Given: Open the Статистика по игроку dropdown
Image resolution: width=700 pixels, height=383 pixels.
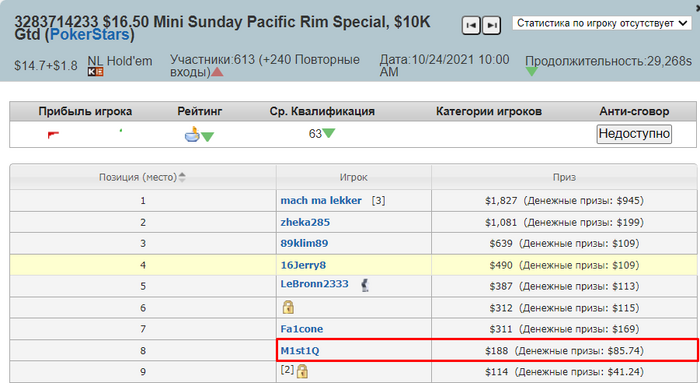Looking at the screenshot, I should pyautogui.click(x=601, y=23).
